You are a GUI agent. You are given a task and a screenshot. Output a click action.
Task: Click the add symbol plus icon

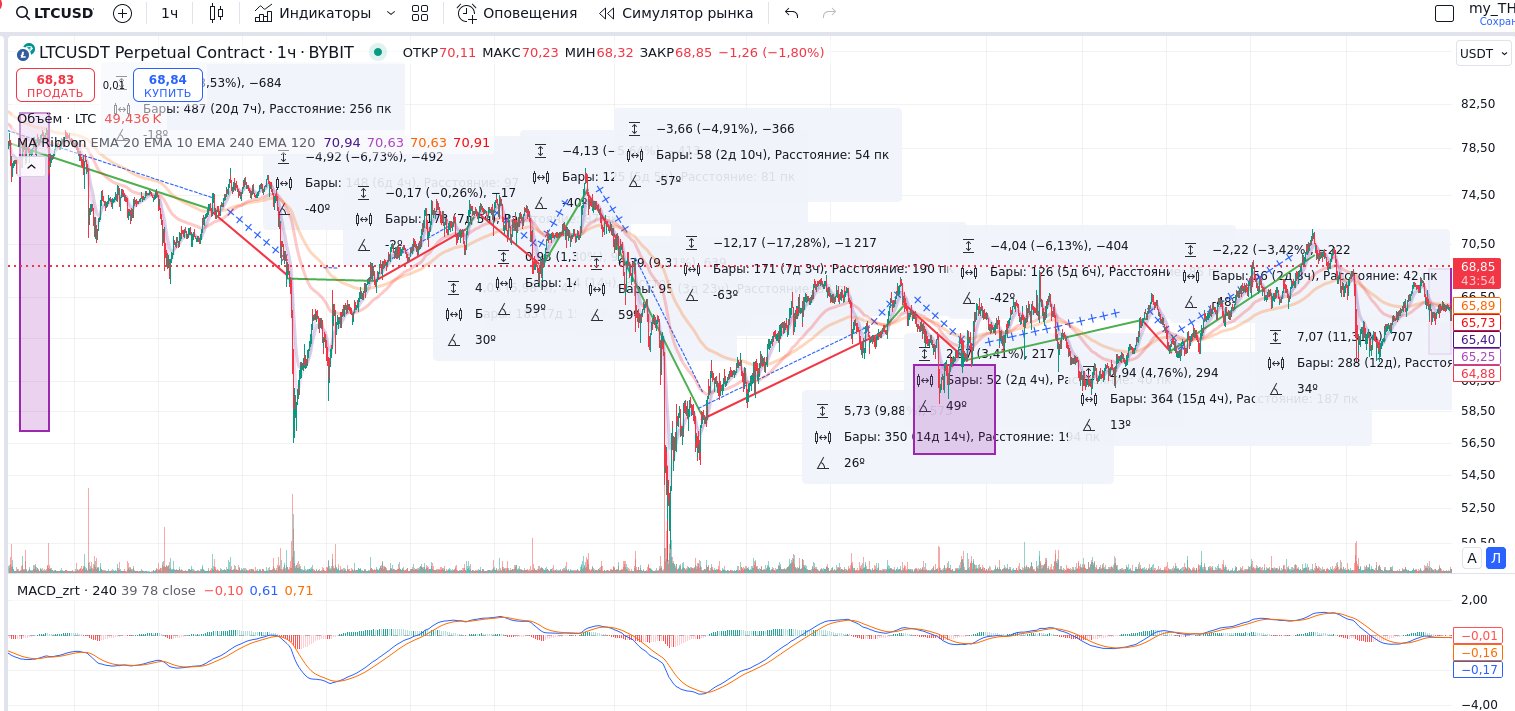[122, 13]
